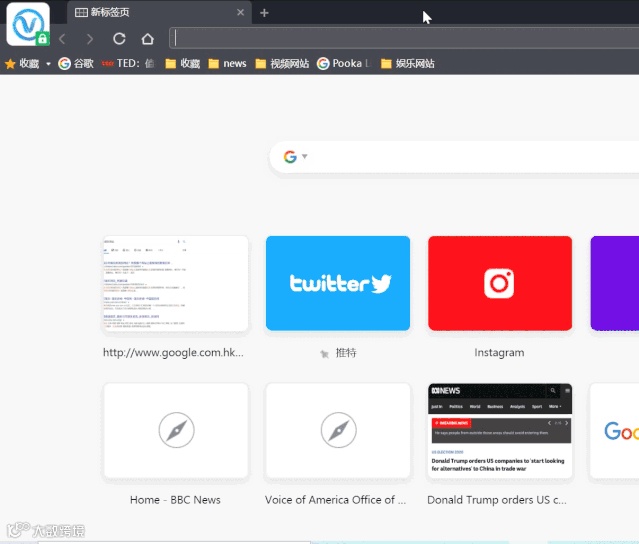Open the home page icon
Viewport: 639px width, 544px height.
coord(148,39)
